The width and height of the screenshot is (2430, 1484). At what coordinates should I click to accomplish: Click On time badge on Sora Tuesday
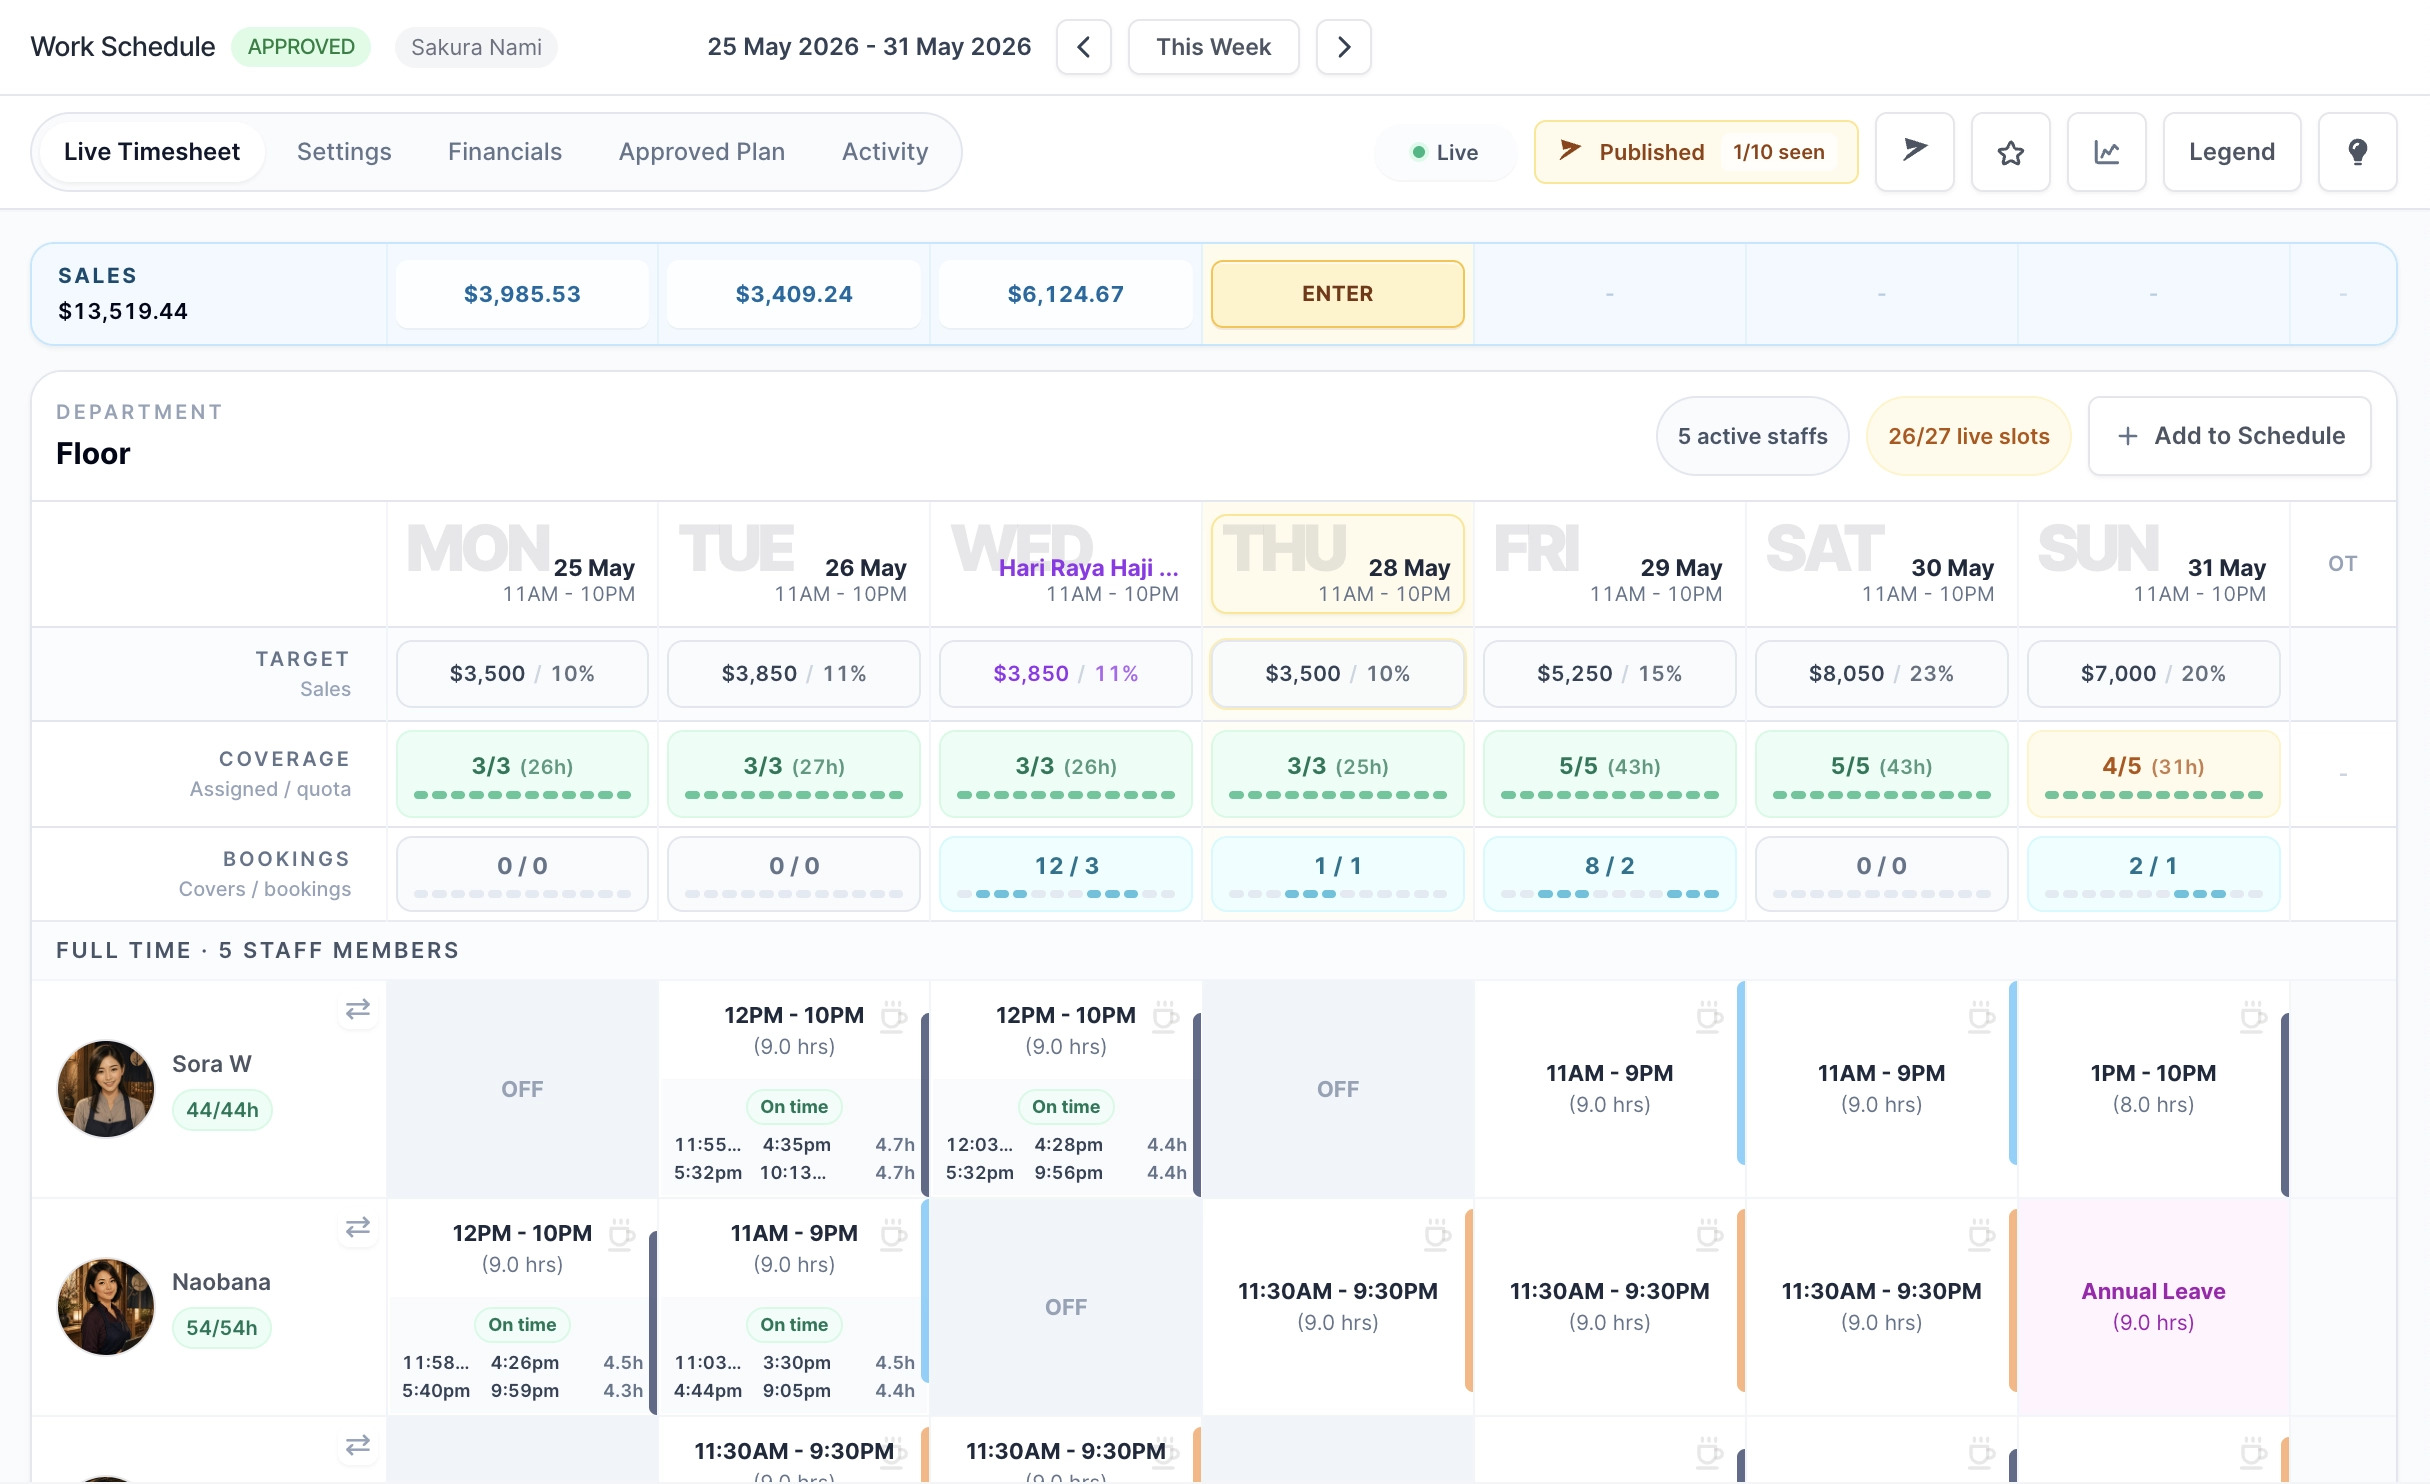click(x=794, y=1107)
